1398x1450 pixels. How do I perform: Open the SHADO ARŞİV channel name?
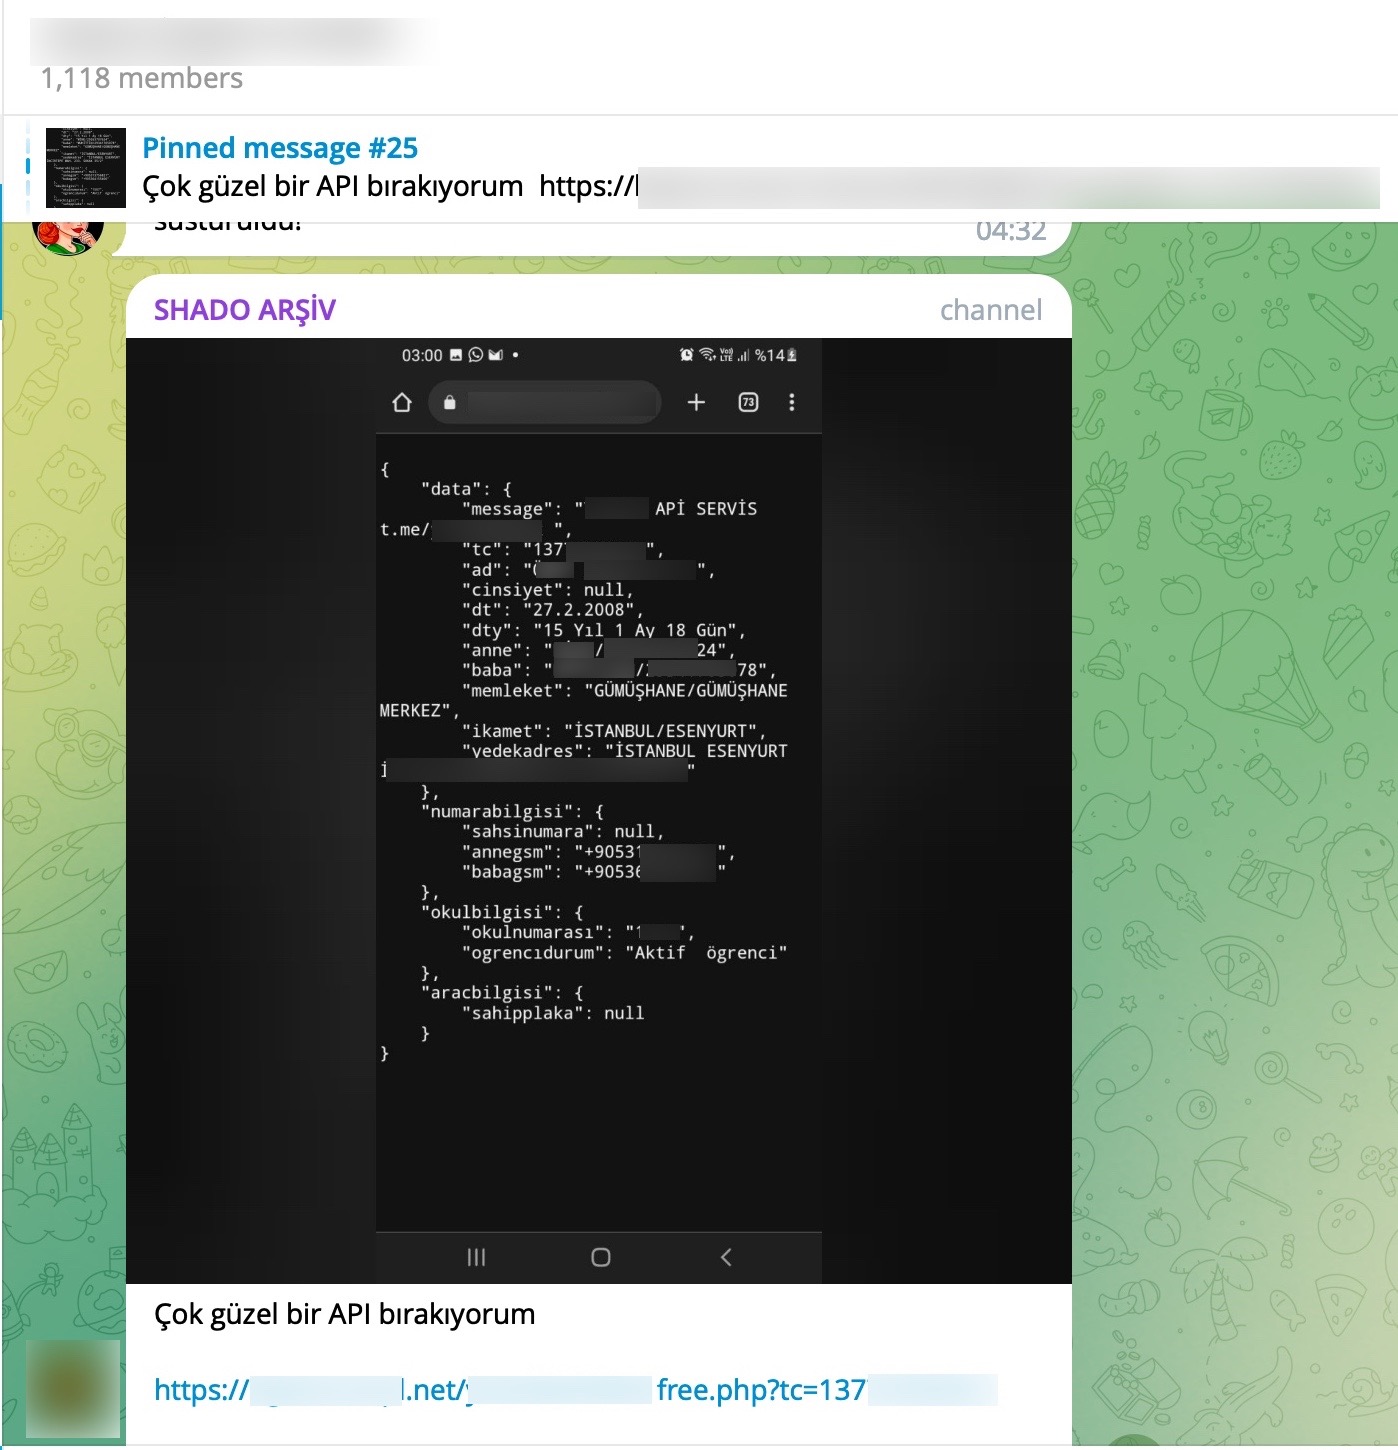(245, 310)
